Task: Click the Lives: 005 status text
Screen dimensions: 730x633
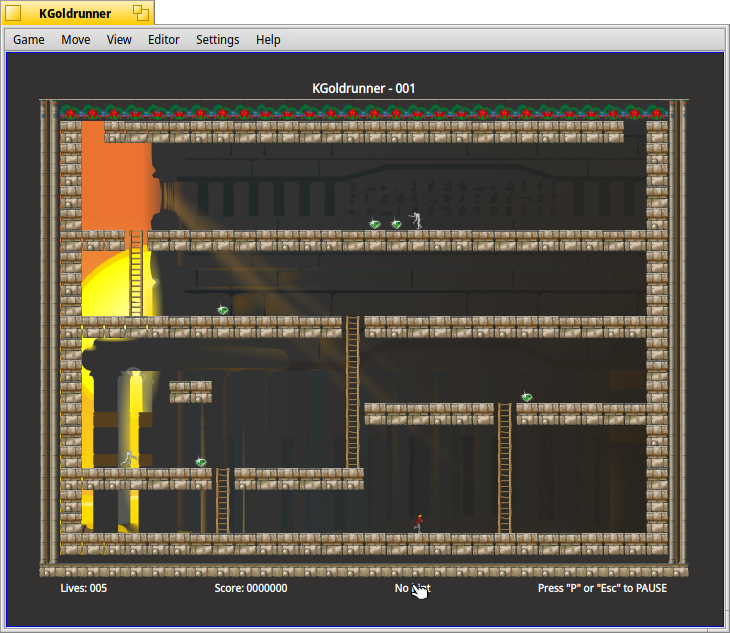Action: point(84,588)
